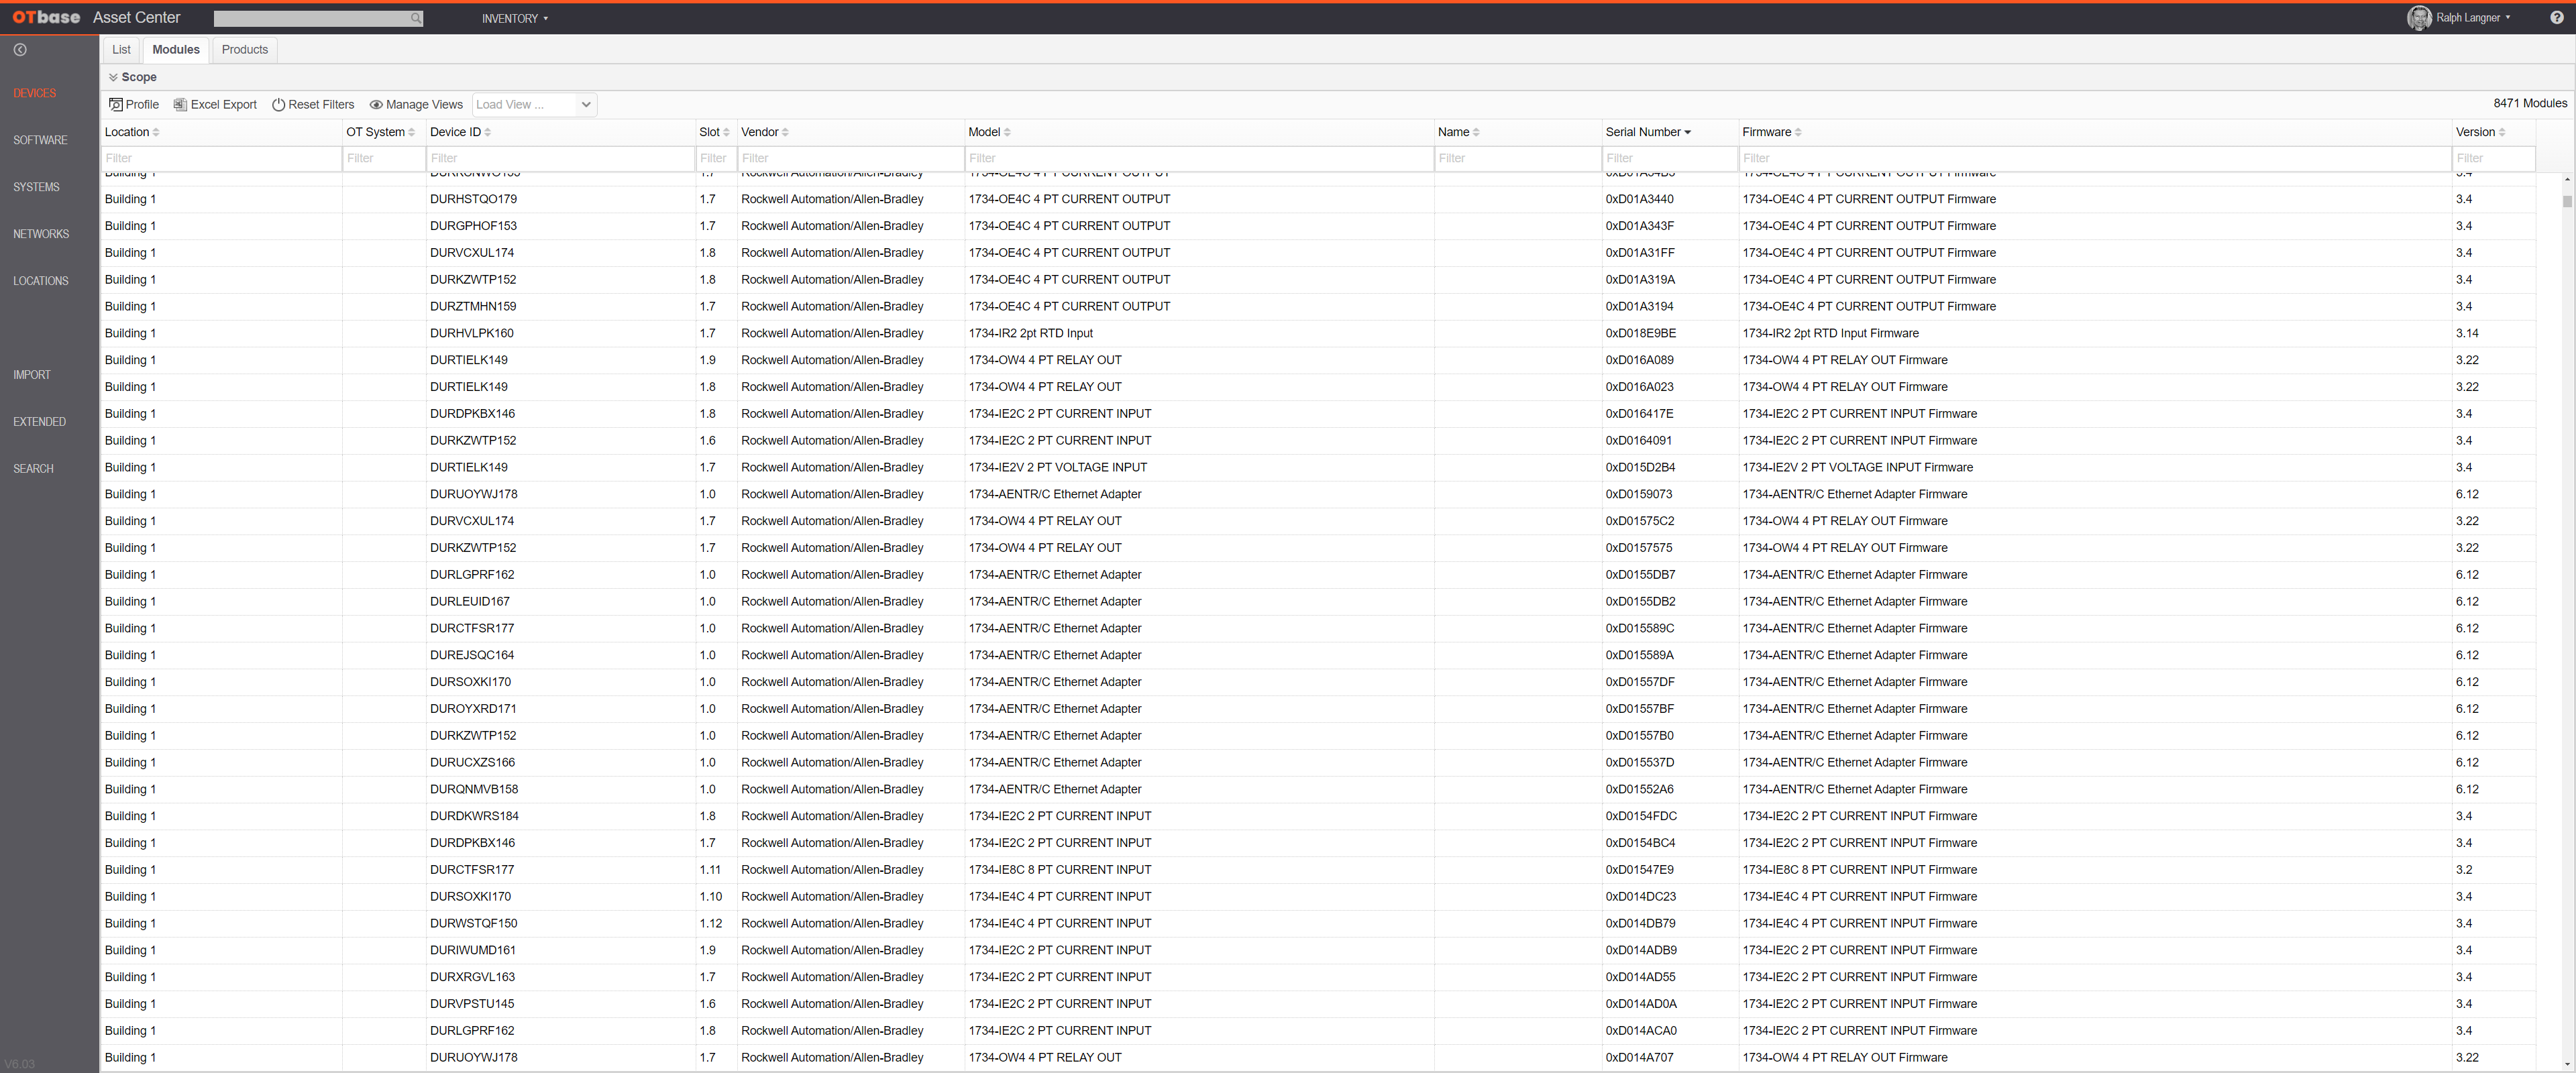Select the Modules tab
This screenshot has width=2576, height=1073.
pos(176,49)
